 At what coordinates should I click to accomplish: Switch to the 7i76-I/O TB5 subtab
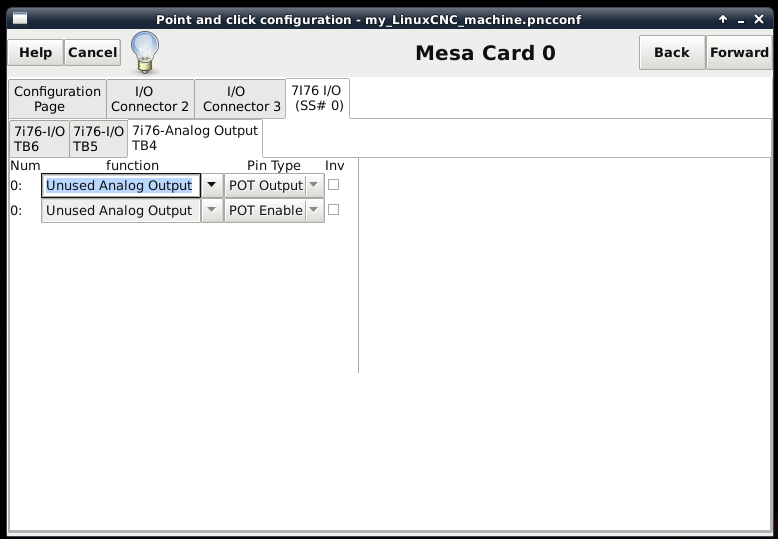coord(98,138)
